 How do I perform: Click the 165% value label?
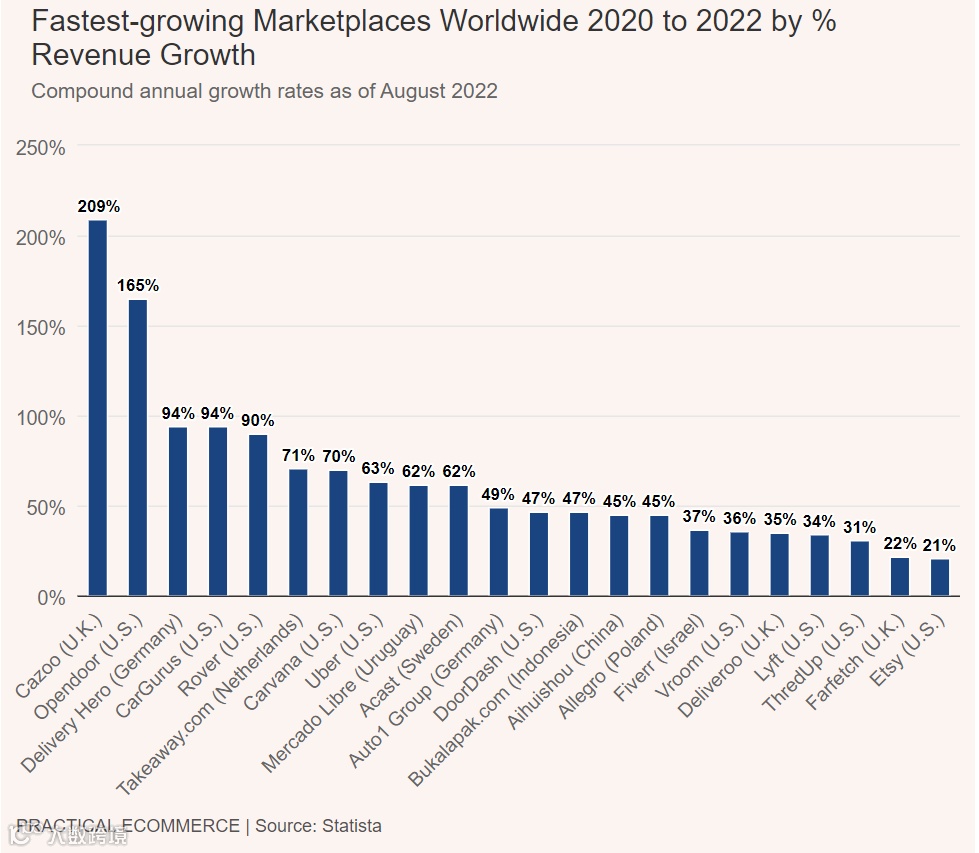coord(138,285)
